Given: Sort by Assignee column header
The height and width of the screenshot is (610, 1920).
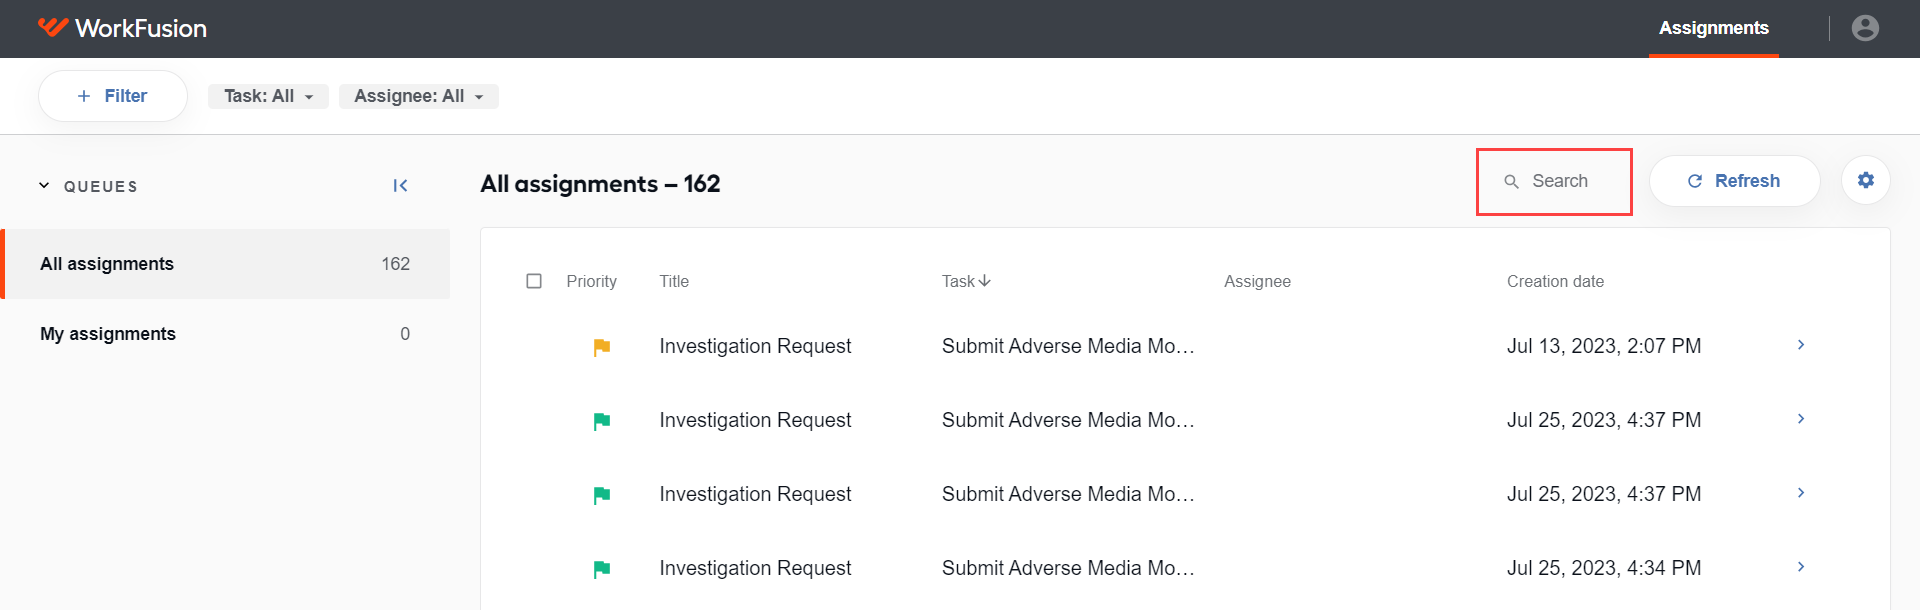Looking at the screenshot, I should pyautogui.click(x=1257, y=281).
